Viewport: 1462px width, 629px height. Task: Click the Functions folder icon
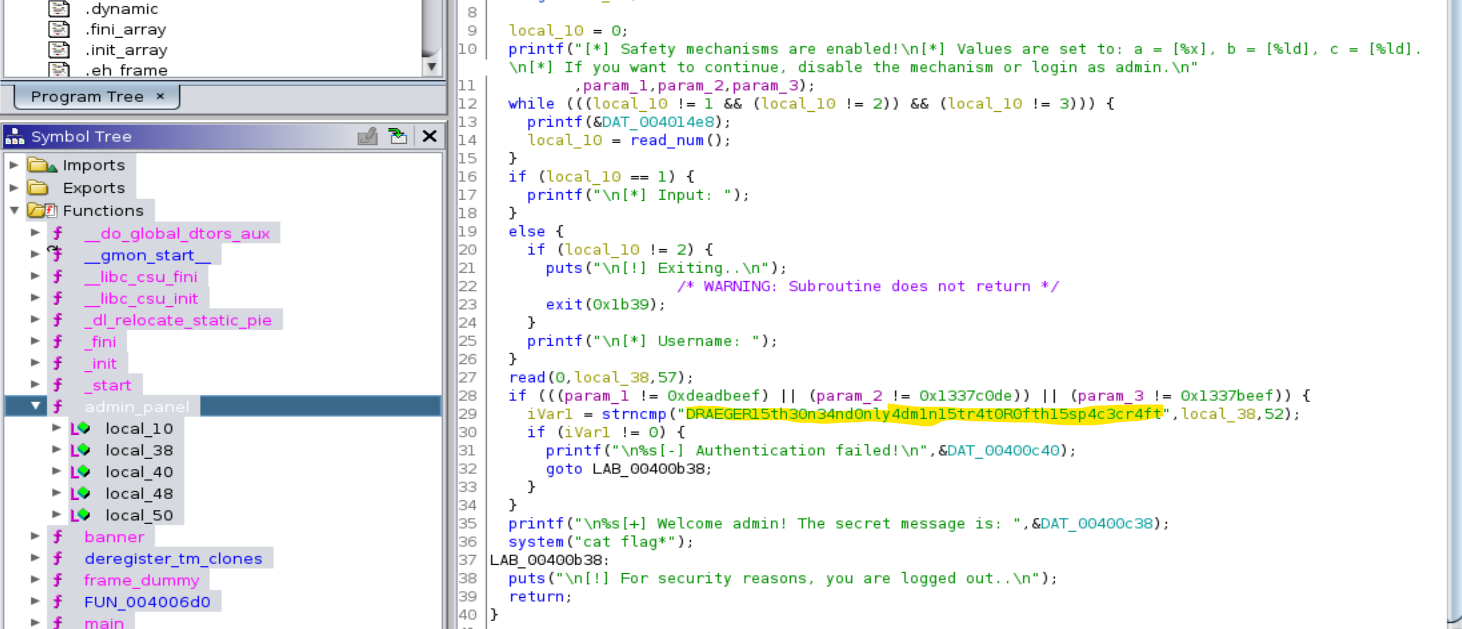(x=42, y=210)
